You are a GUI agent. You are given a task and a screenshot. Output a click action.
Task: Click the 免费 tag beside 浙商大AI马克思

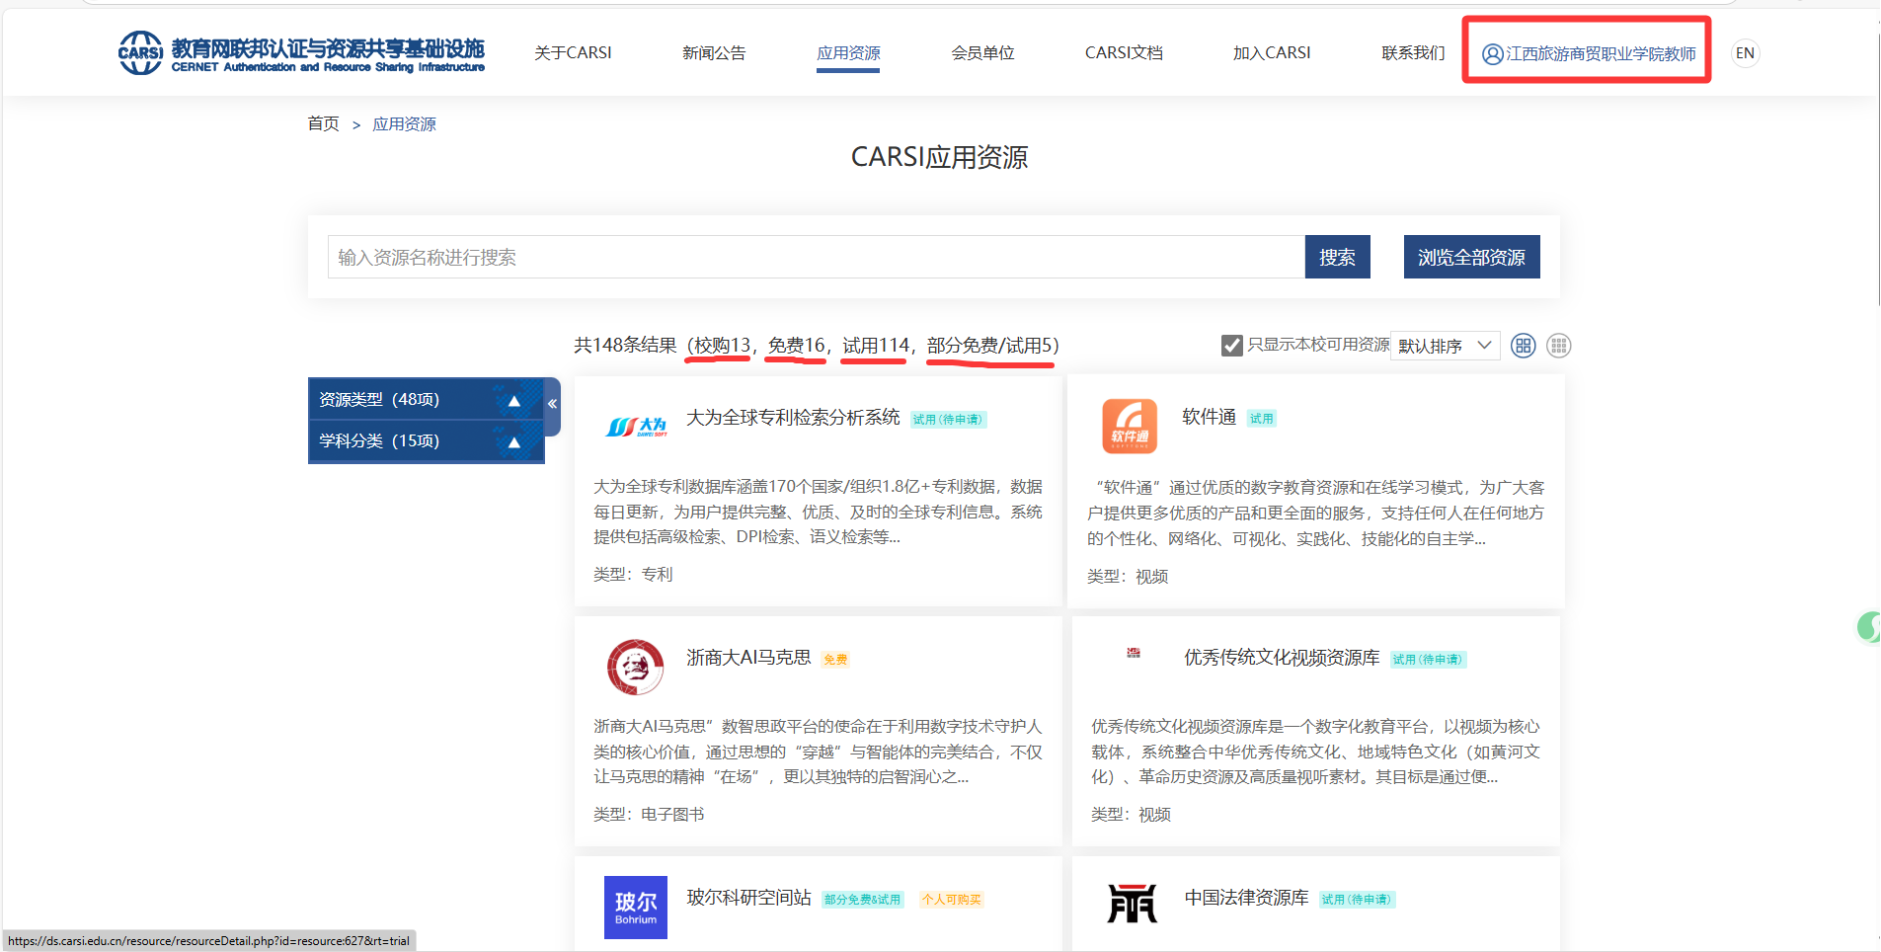(x=835, y=659)
